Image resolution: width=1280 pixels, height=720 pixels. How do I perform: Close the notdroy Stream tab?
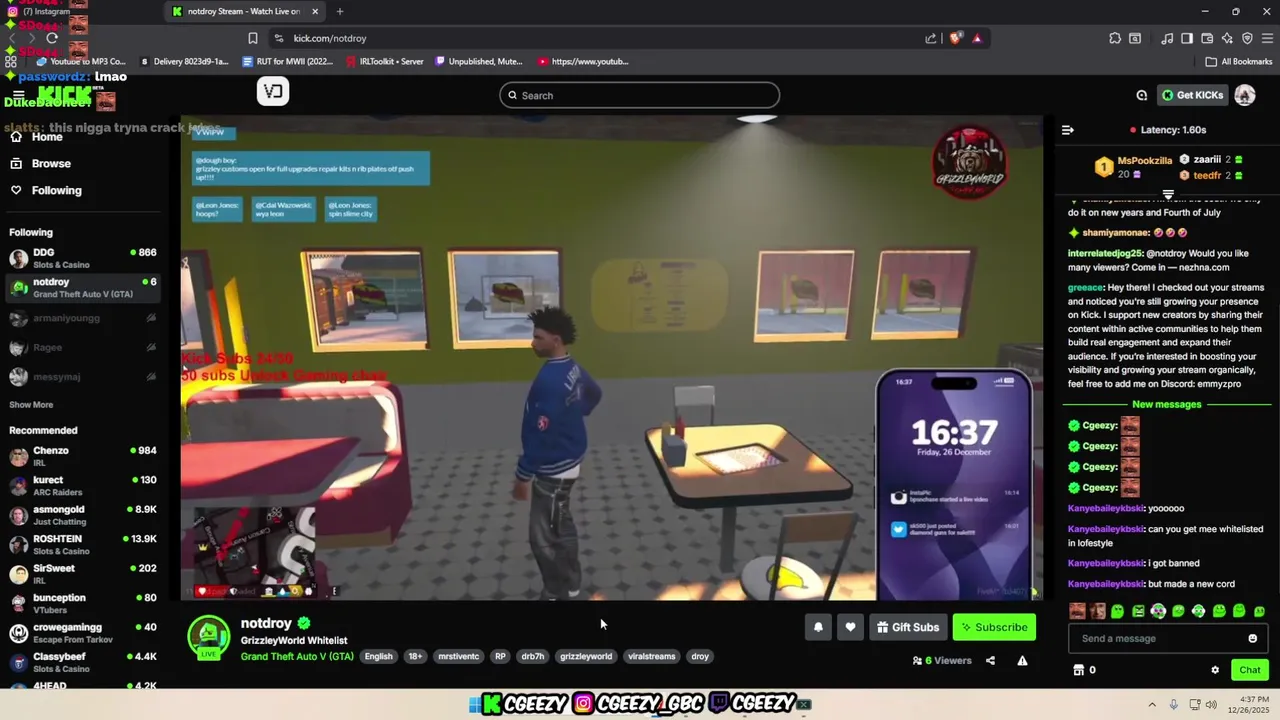(315, 11)
